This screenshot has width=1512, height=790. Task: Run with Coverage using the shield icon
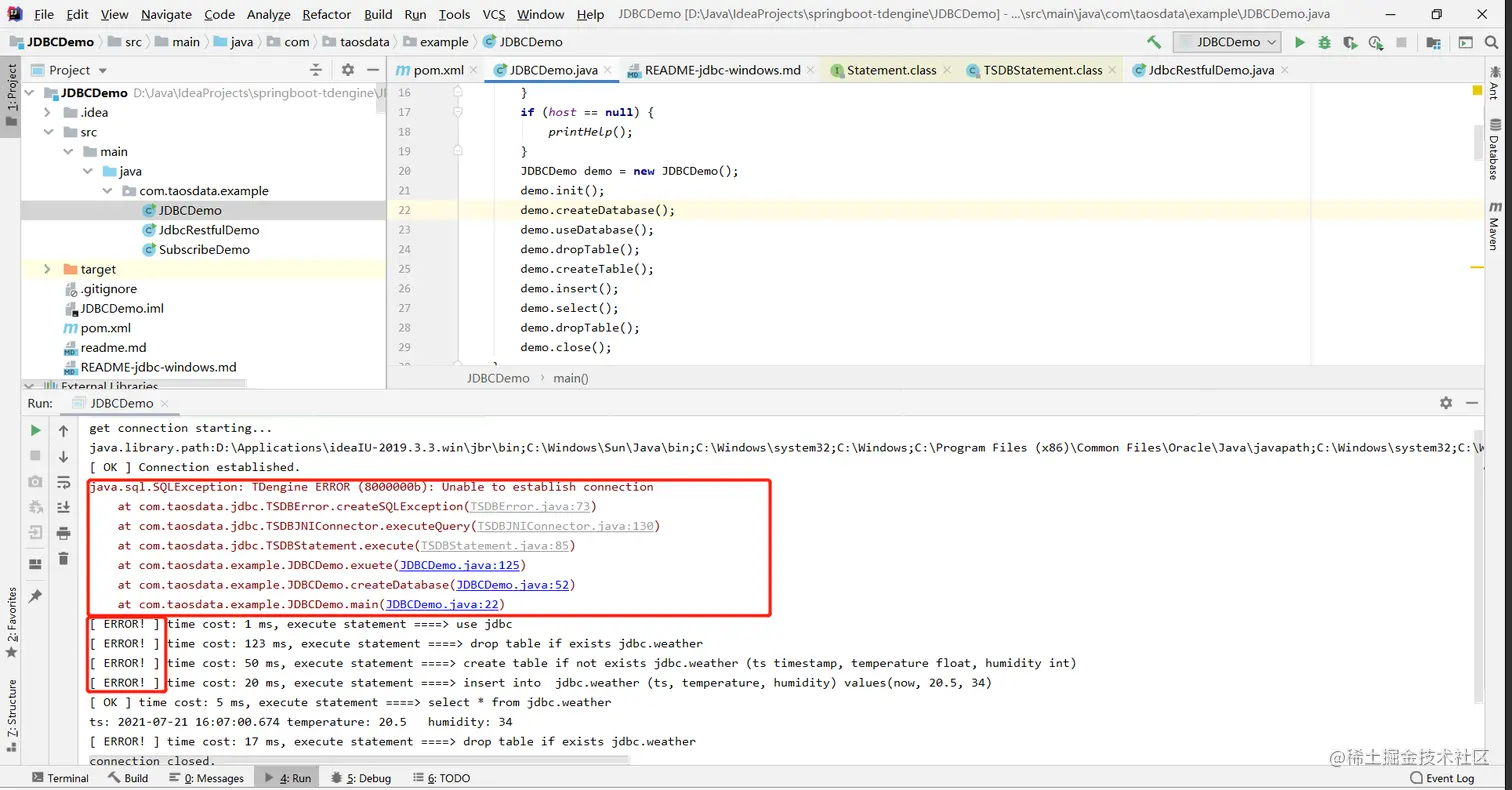click(x=1351, y=42)
